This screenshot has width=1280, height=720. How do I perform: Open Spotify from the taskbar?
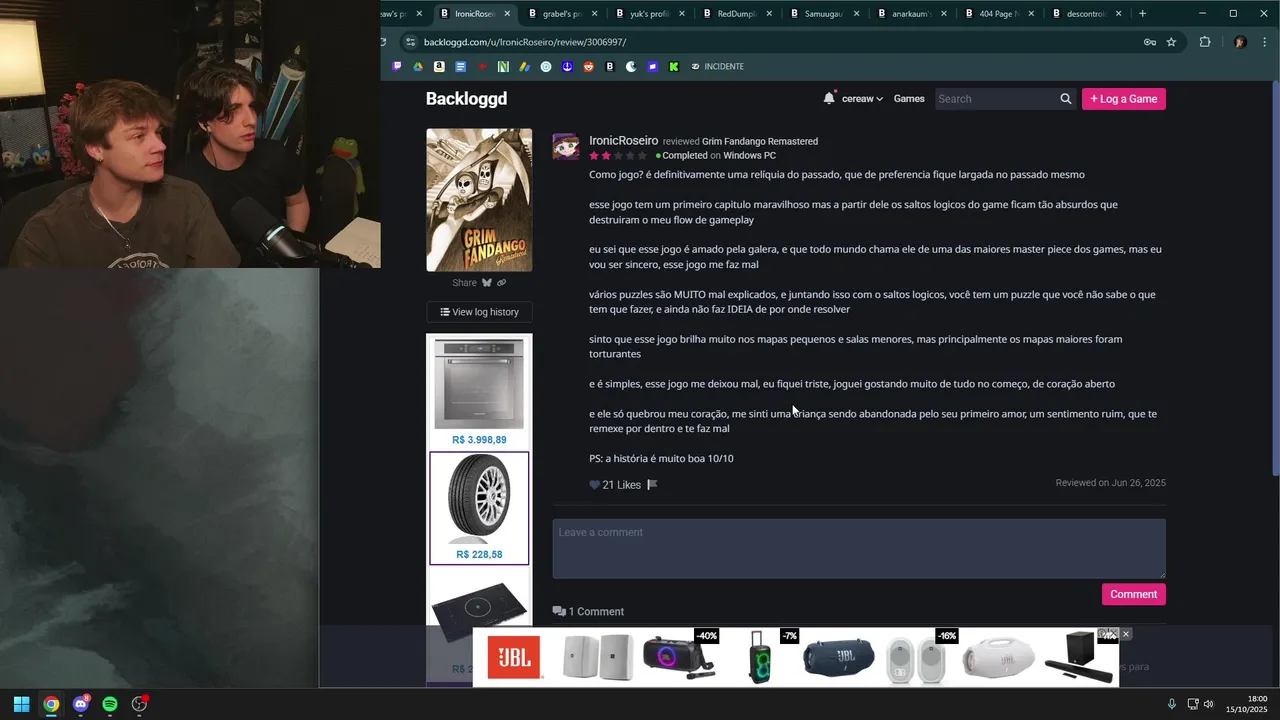pos(110,704)
